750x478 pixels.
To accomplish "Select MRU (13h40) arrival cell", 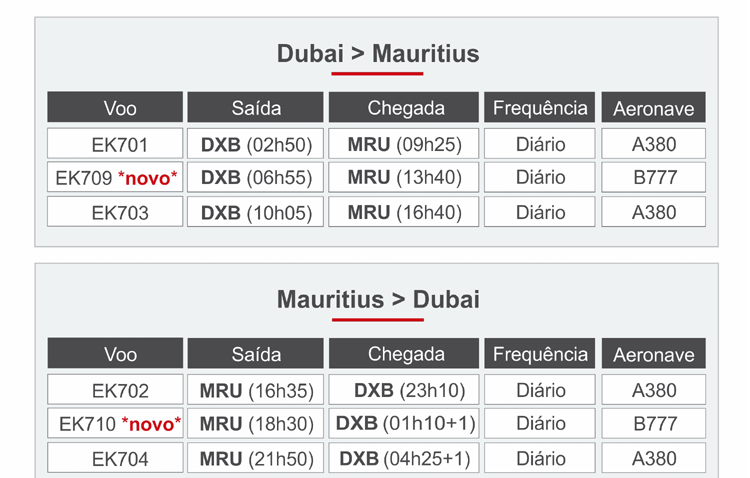I will tap(405, 178).
